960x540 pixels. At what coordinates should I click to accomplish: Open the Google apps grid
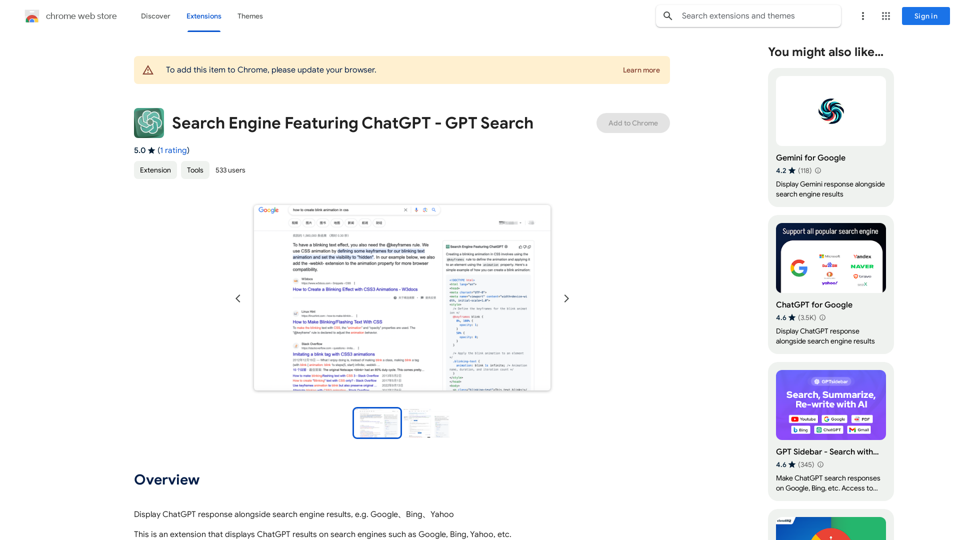[x=886, y=16]
